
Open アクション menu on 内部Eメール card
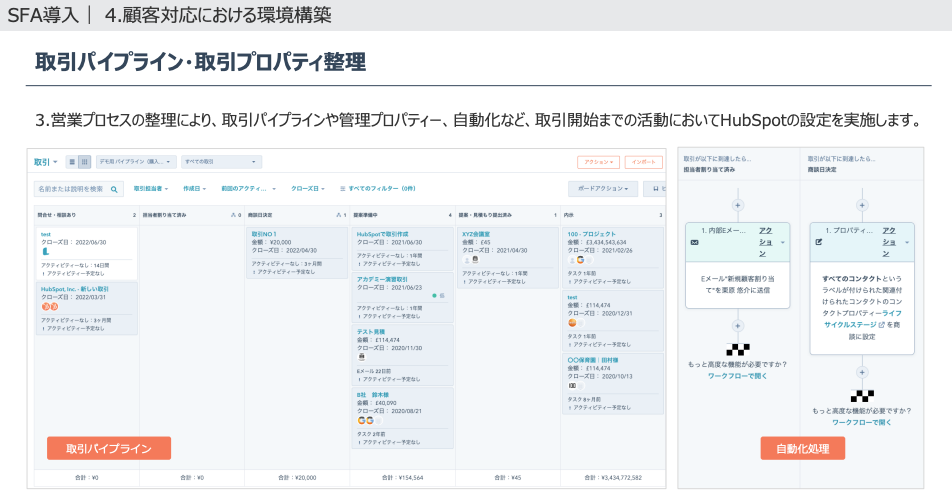pos(771,242)
